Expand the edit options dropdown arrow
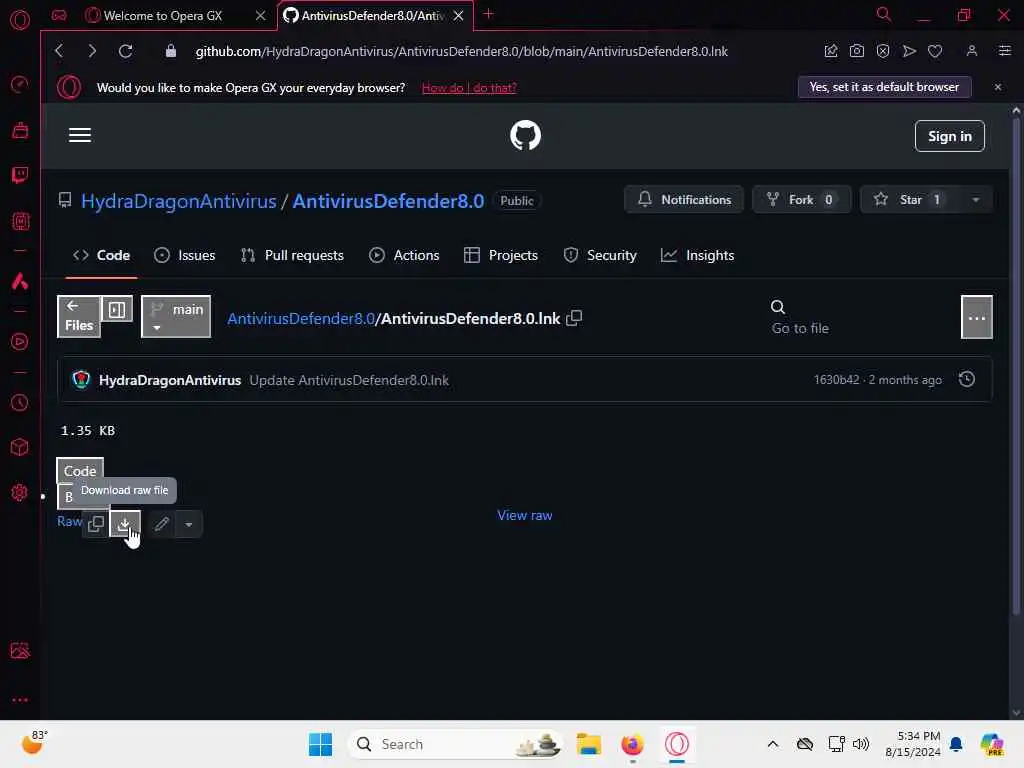Image resolution: width=1024 pixels, height=768 pixels. 189,524
